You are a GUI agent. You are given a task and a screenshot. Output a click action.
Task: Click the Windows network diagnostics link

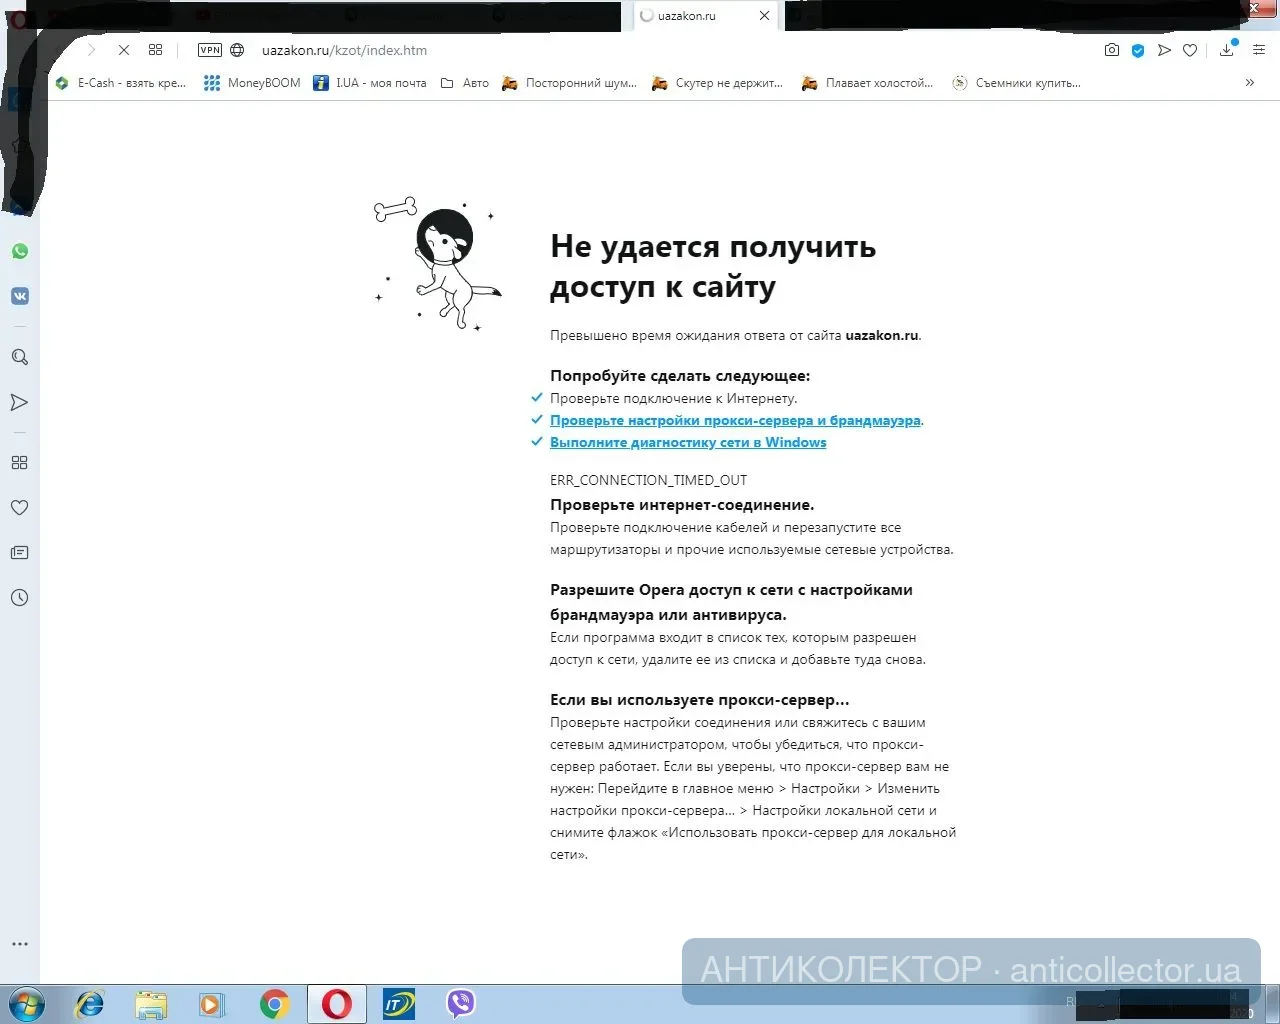tap(688, 443)
